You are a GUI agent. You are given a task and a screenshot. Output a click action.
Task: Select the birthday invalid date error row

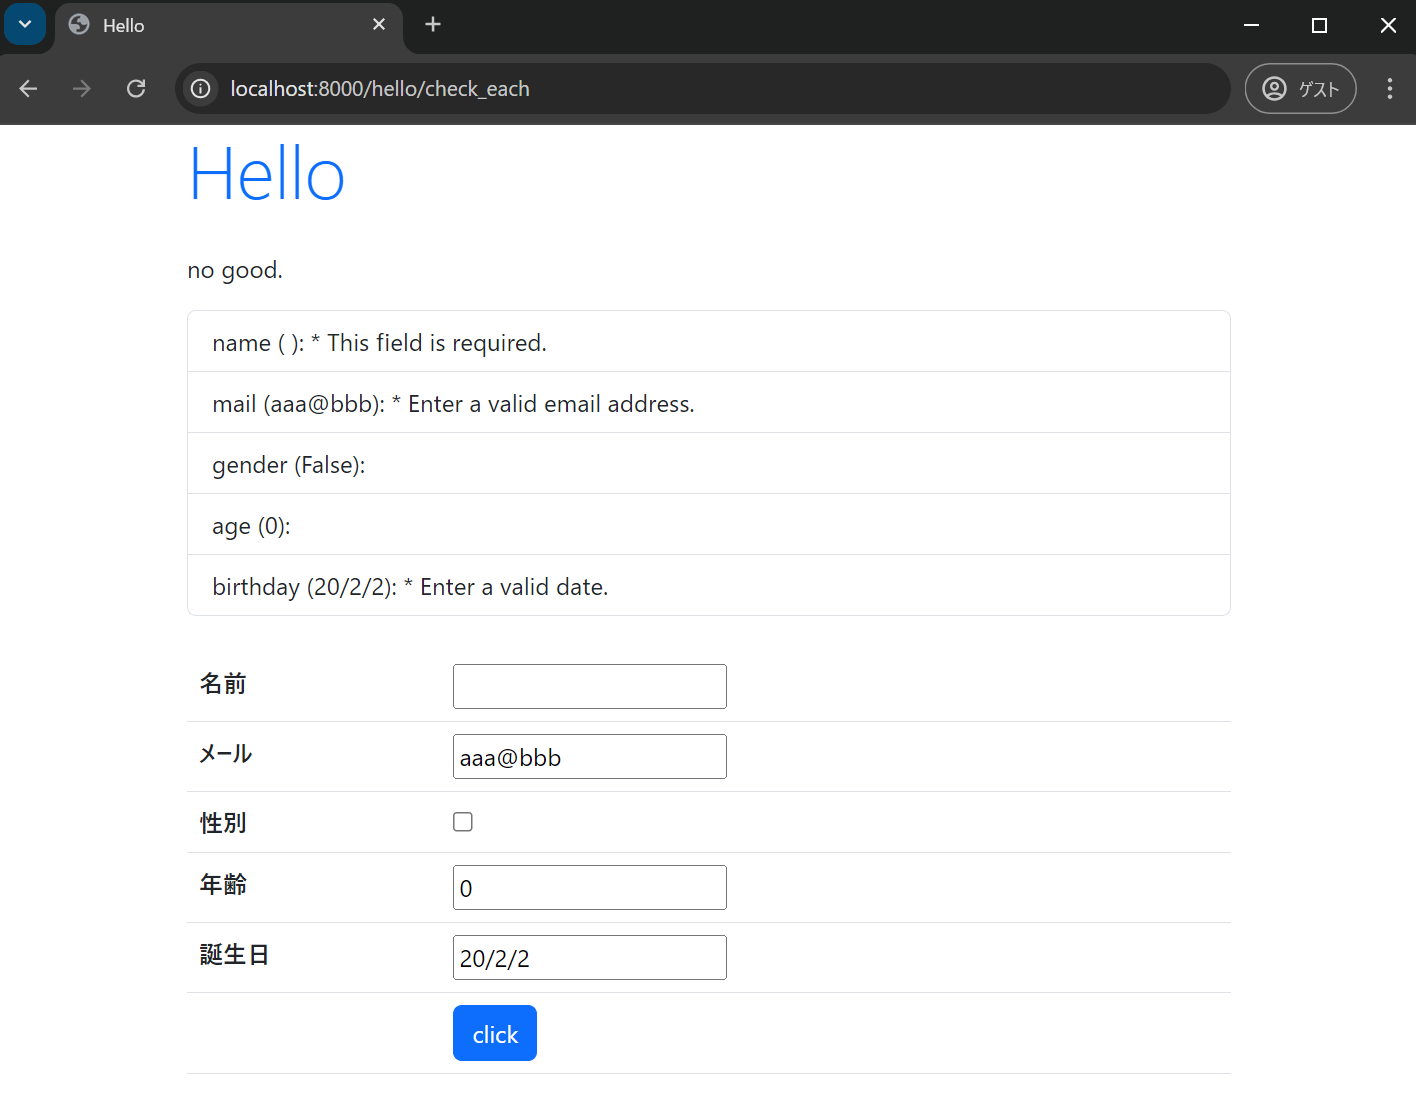click(x=708, y=586)
